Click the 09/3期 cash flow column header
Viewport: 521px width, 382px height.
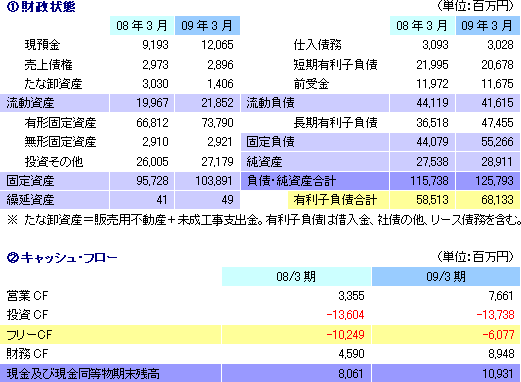pos(446,277)
